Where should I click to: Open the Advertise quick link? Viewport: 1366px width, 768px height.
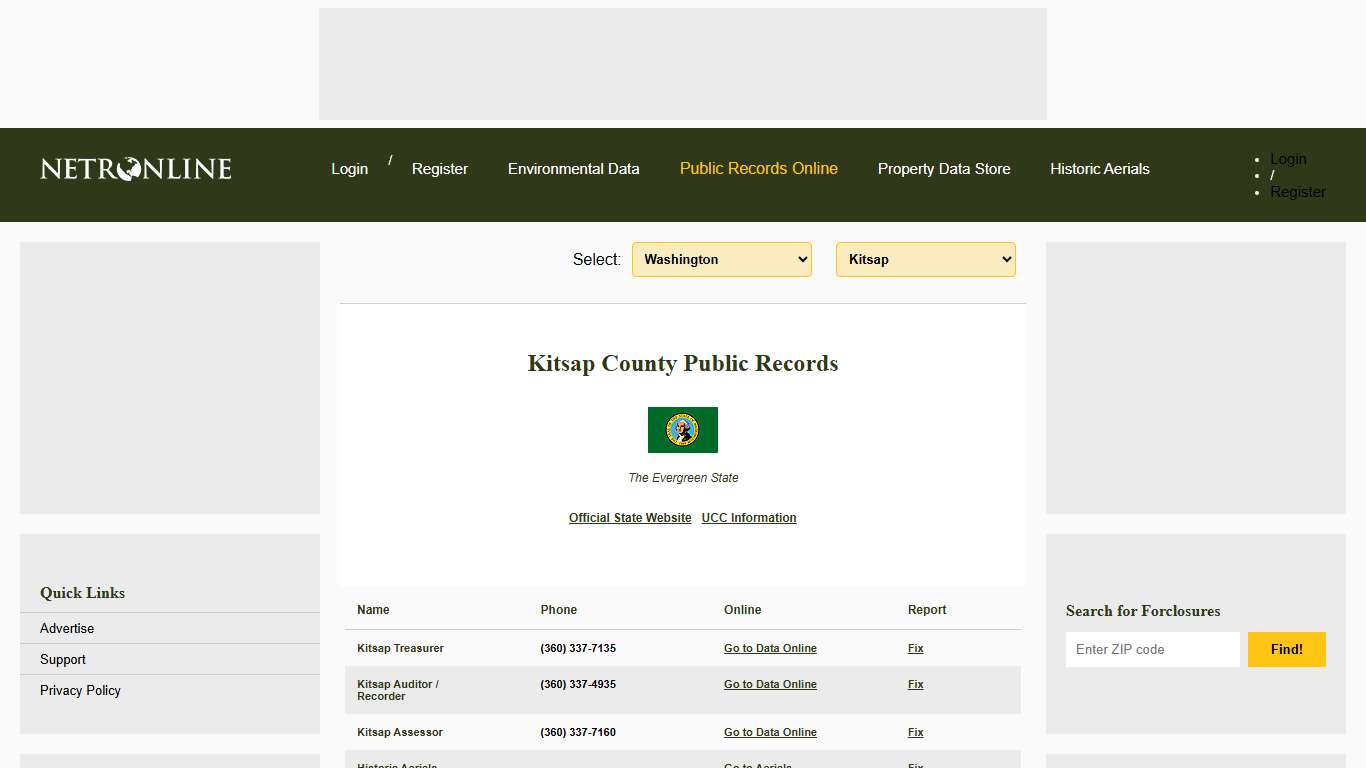[66, 628]
